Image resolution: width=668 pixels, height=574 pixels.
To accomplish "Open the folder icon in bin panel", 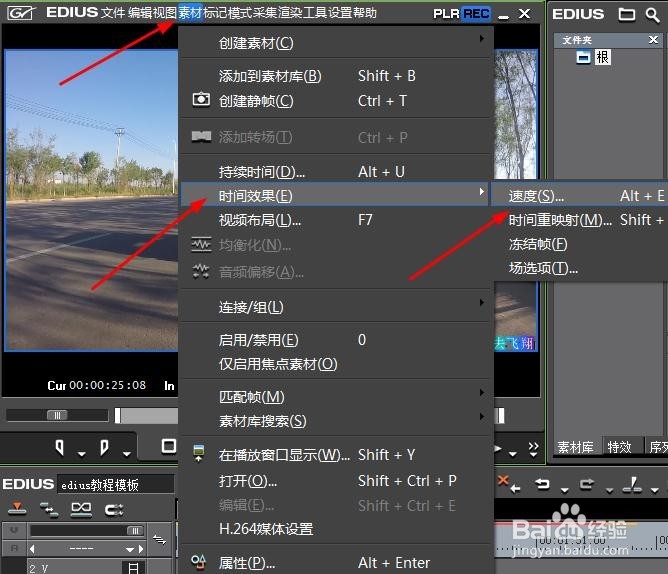I will (x=626, y=14).
